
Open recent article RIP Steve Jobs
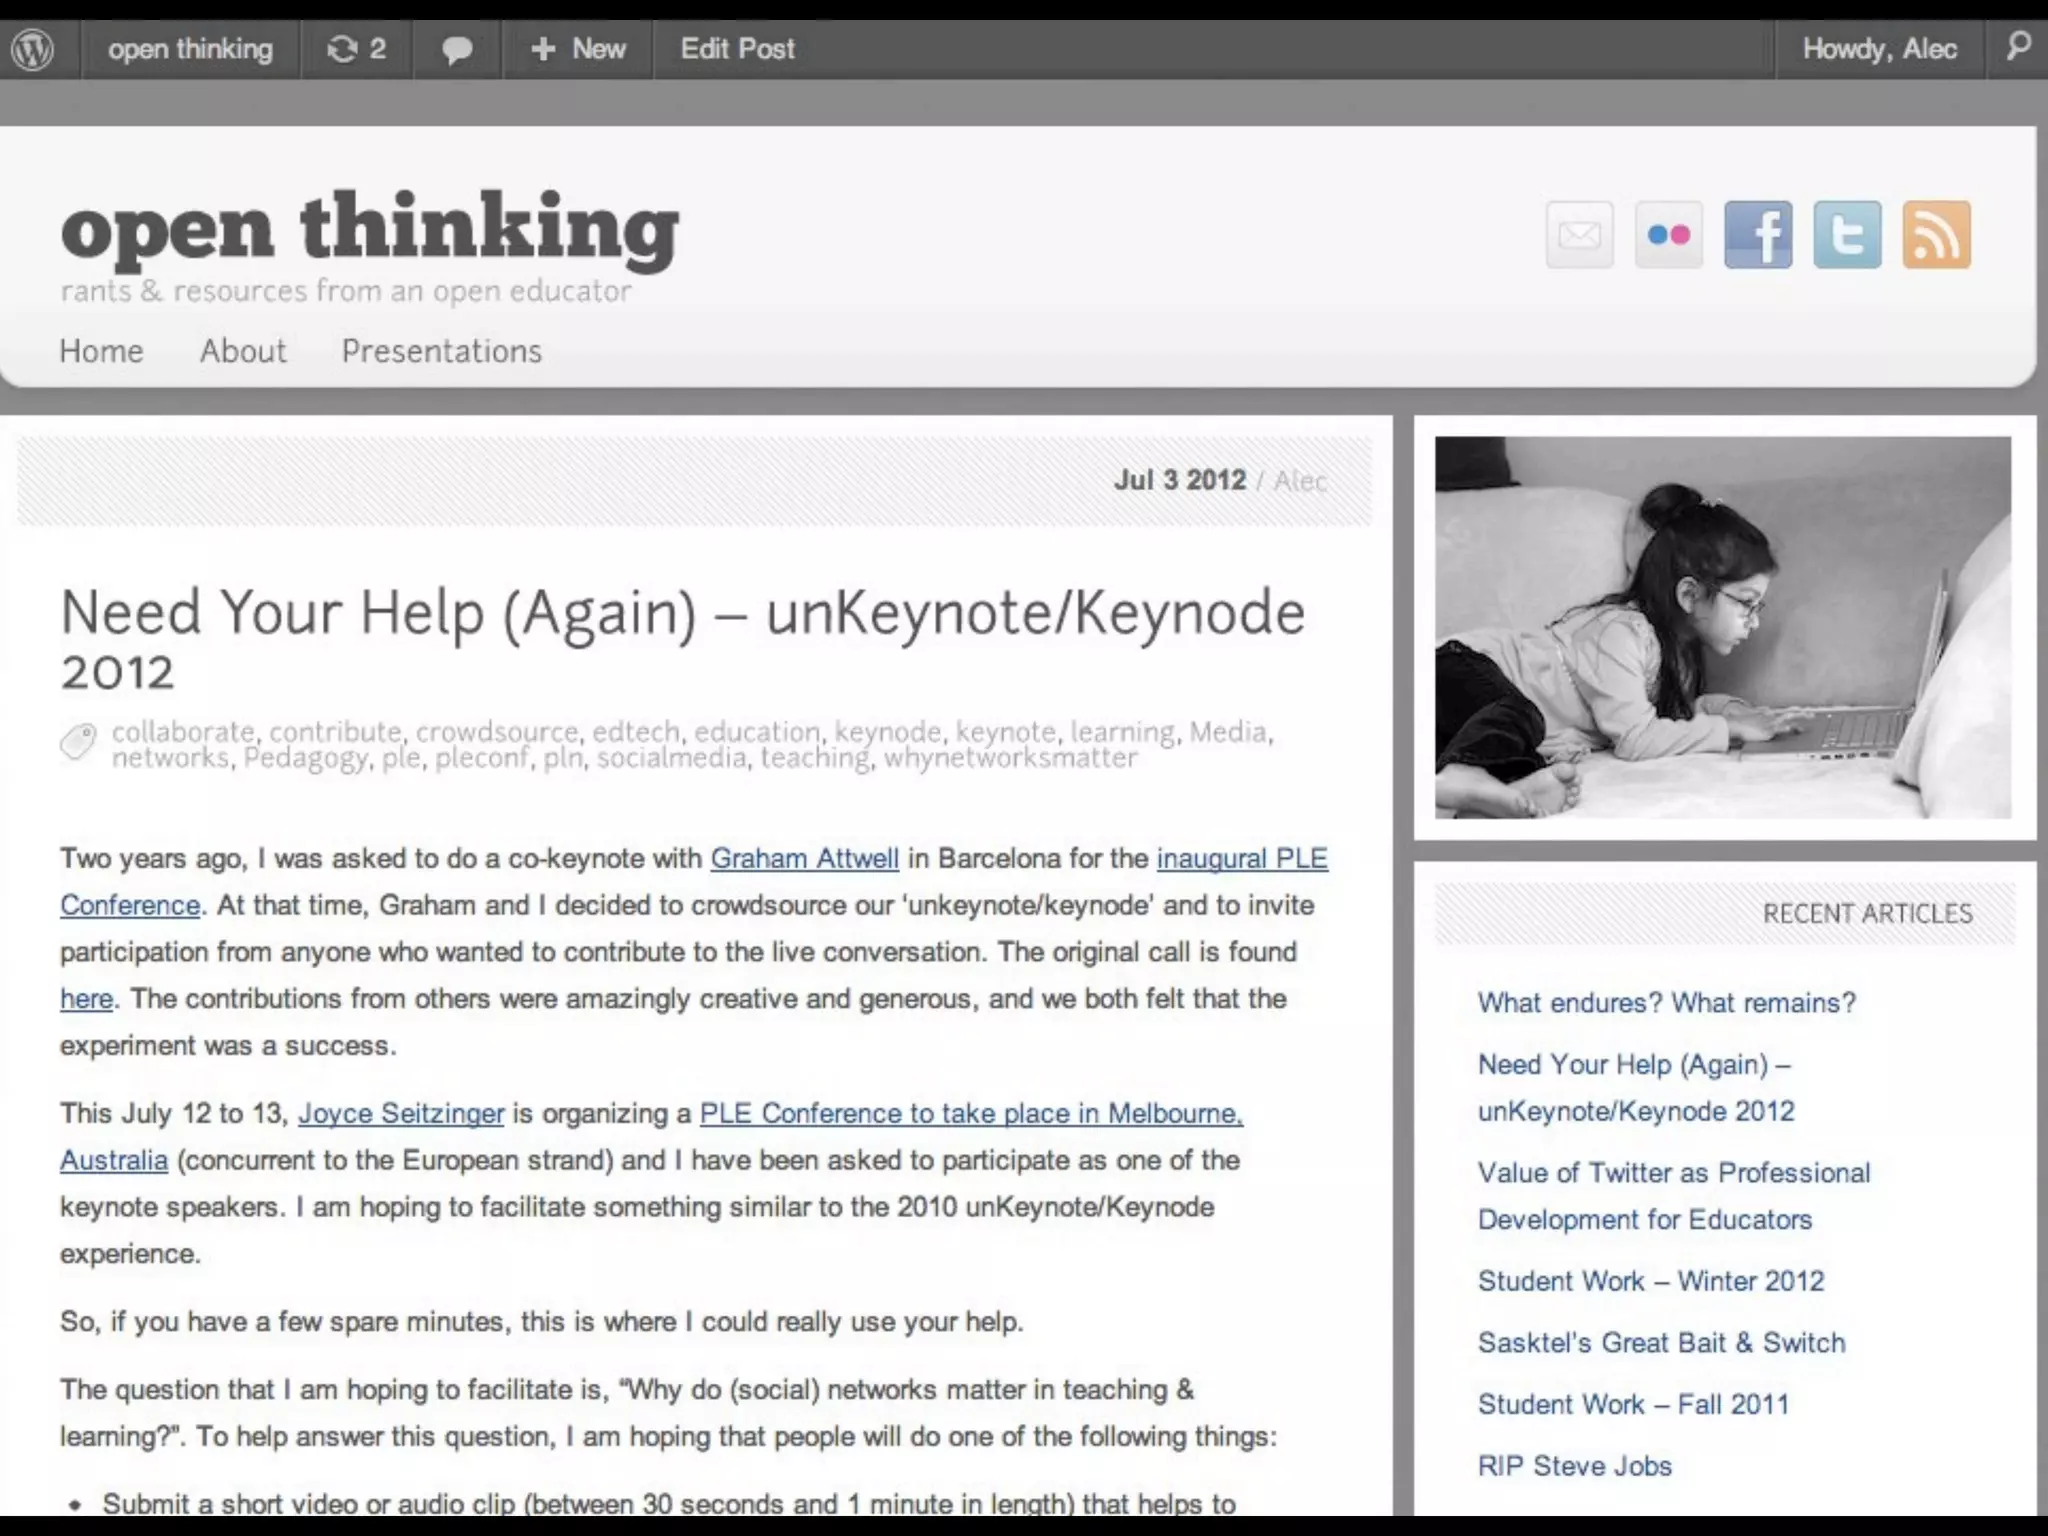click(1574, 1465)
